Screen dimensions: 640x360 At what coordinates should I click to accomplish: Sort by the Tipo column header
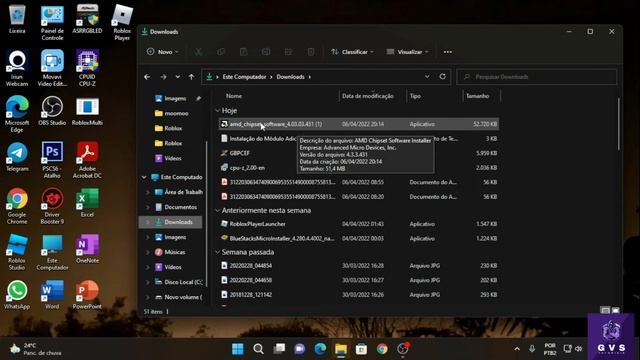click(x=415, y=96)
